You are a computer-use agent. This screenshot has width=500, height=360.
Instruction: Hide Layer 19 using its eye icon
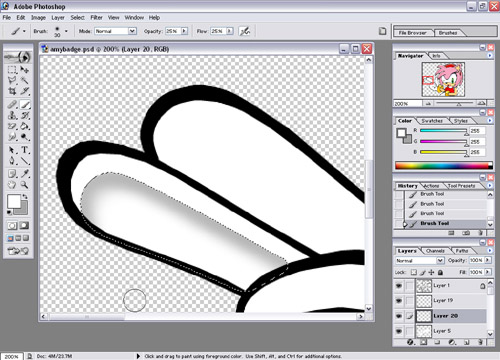click(399, 301)
